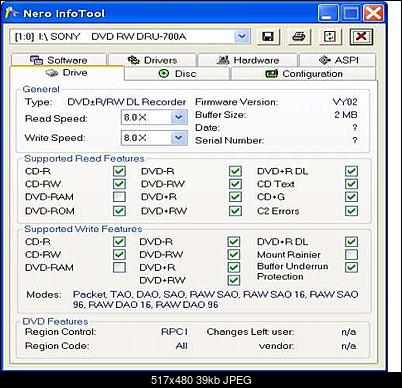Minimize the Nero InfoTool window
Screen dimensions: 402x388
(327, 13)
